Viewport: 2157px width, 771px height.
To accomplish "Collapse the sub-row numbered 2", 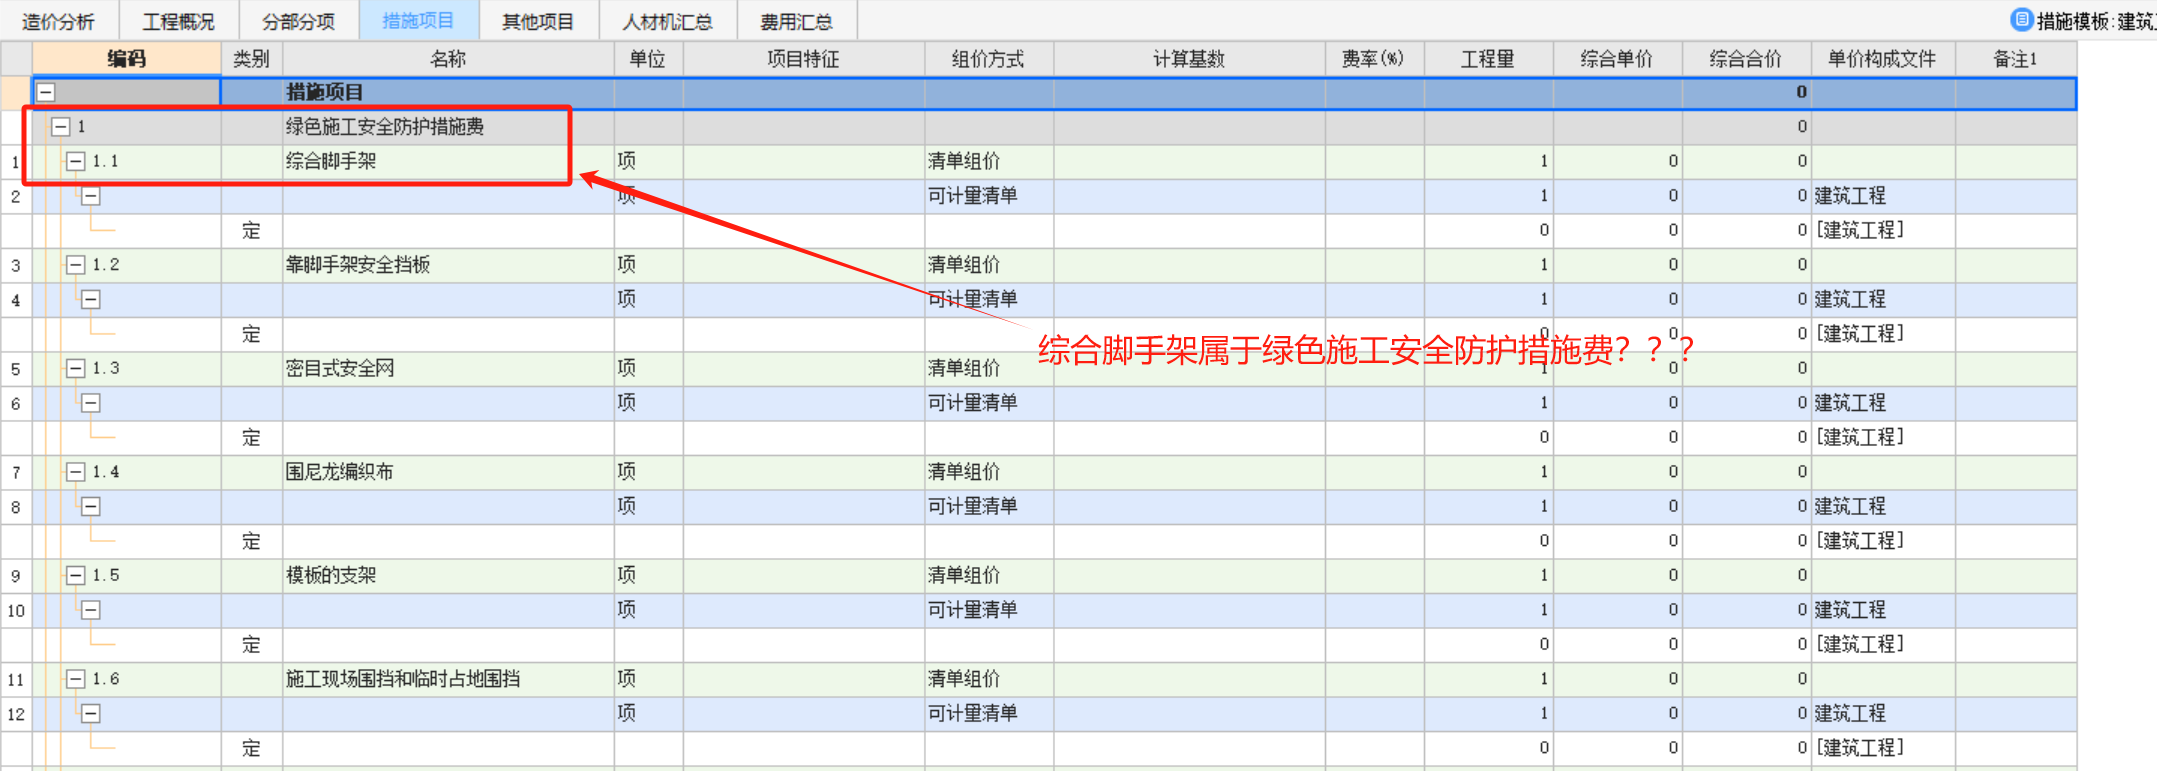I will pos(91,196).
